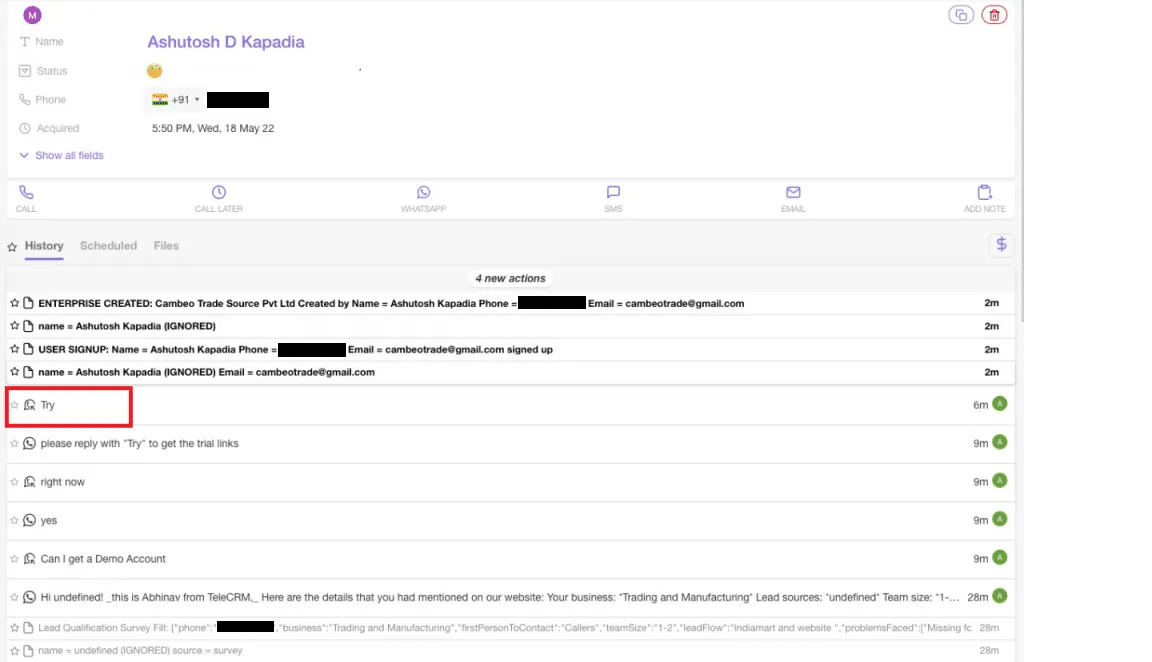Image resolution: width=1152 pixels, height=662 pixels.
Task: Click the red delete trash icon
Action: coord(994,15)
